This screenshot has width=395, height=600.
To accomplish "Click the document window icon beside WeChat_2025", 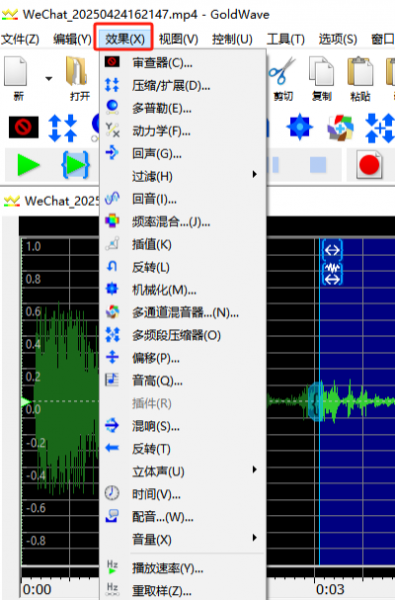I will 12,201.
